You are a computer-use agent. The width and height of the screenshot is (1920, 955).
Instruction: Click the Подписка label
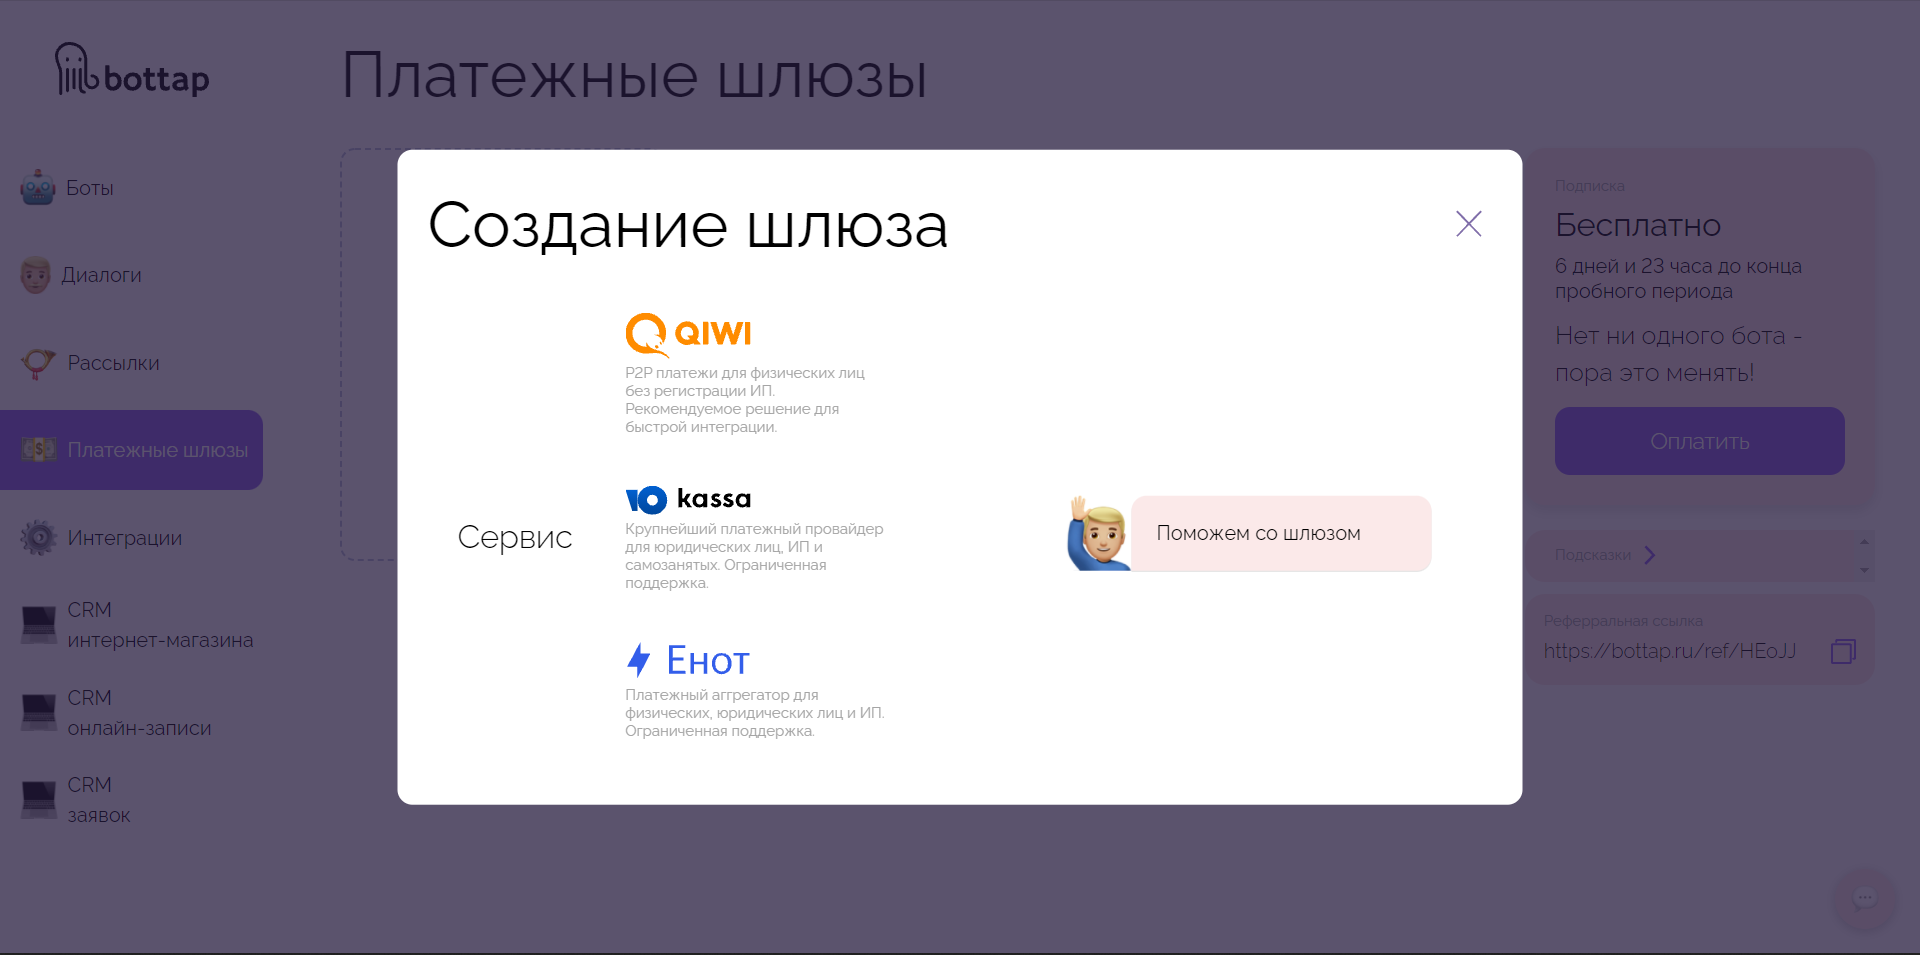pyautogui.click(x=1590, y=186)
